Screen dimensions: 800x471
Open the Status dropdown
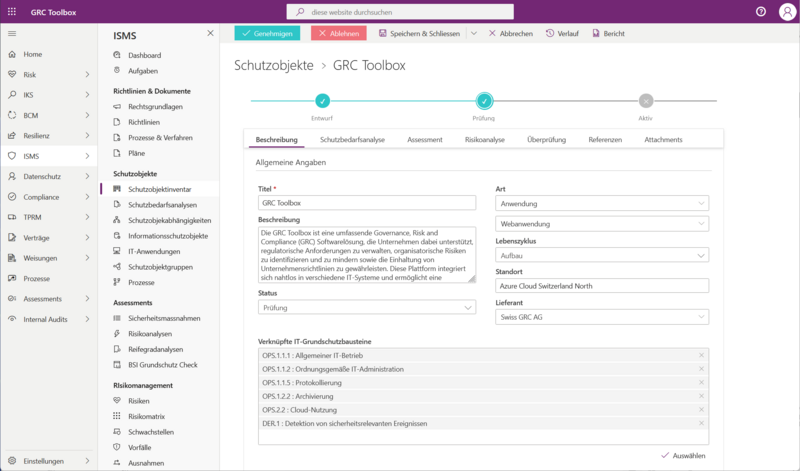pos(367,308)
